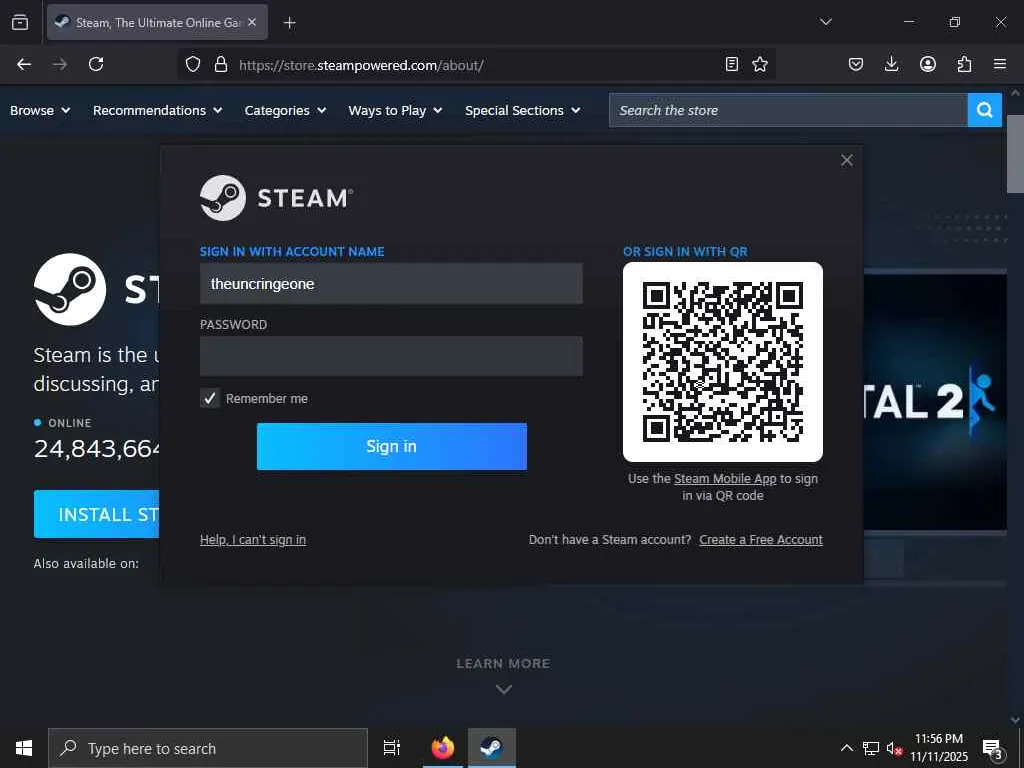Click the LEARN MORE text
This screenshot has height=768, width=1024.
click(x=503, y=664)
